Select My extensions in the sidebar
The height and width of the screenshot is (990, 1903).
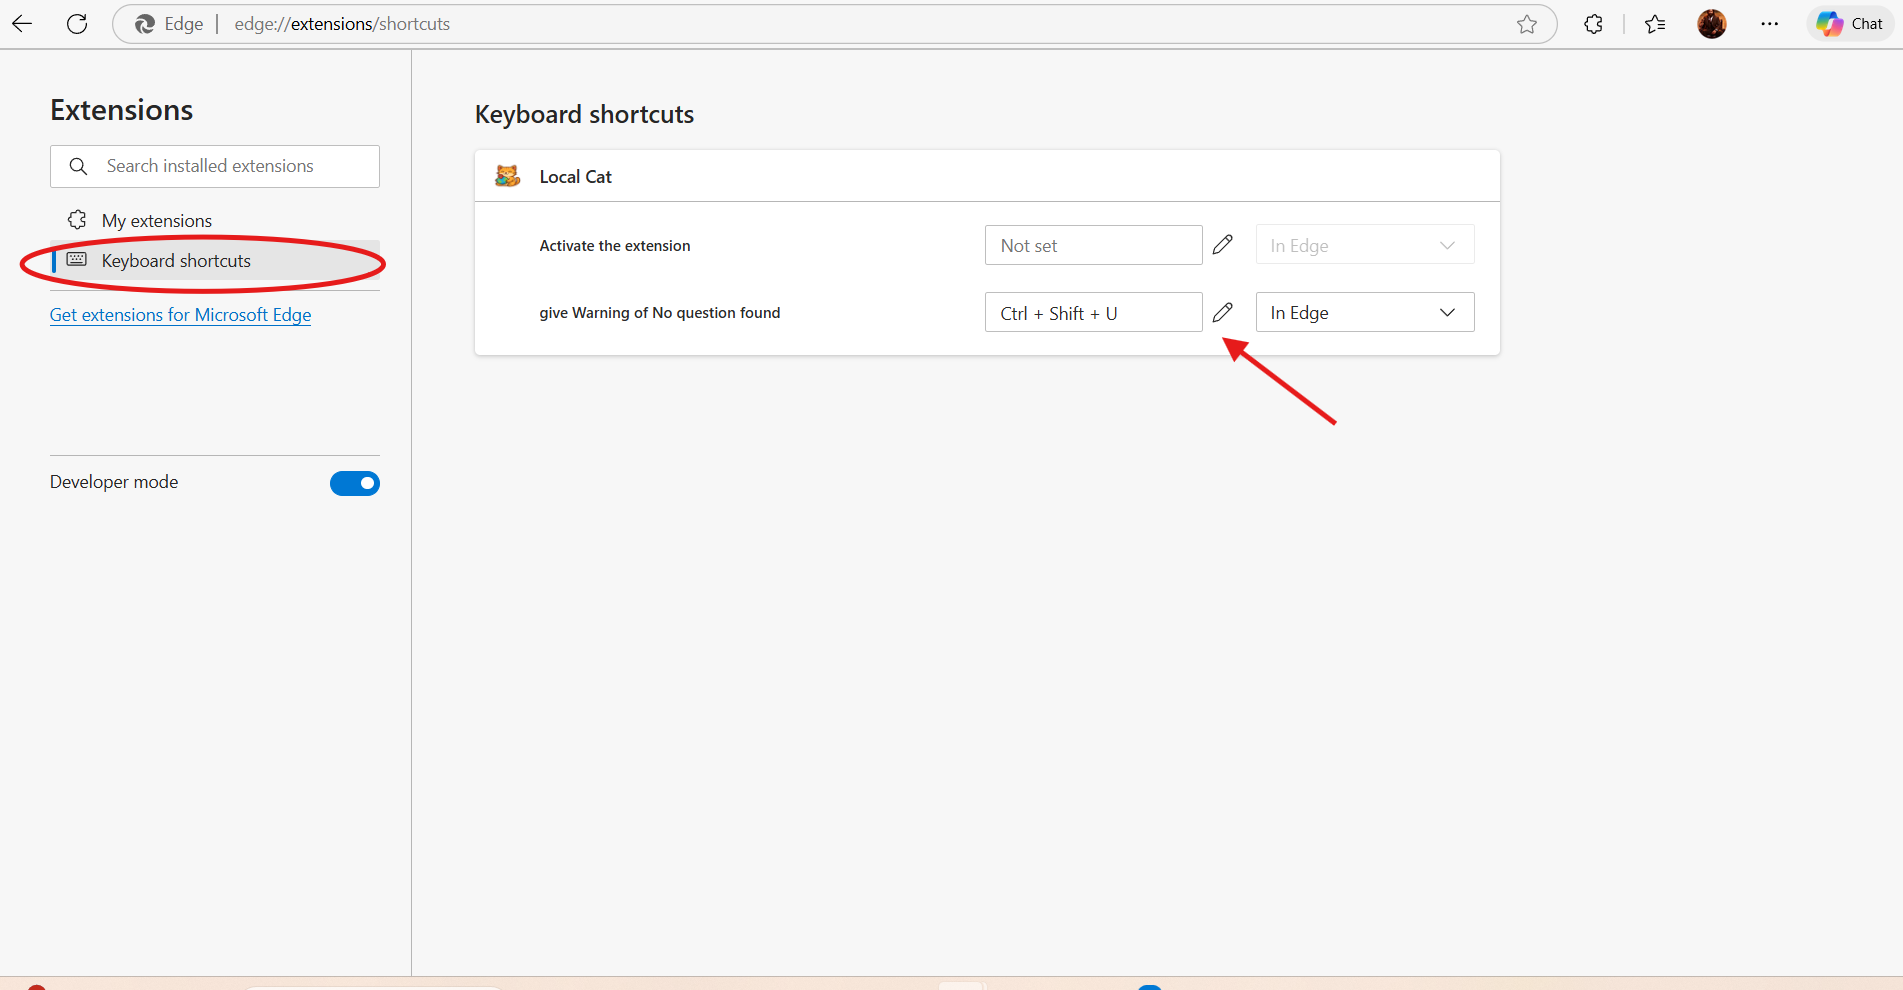click(x=156, y=219)
